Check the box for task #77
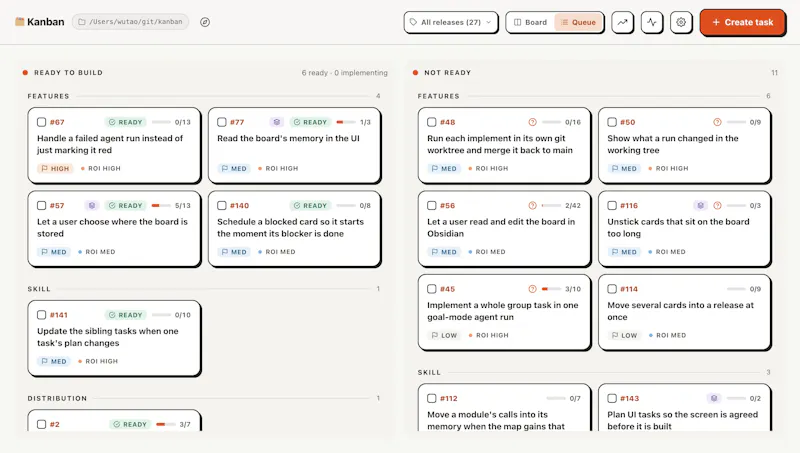Viewport: 800px width, 453px height. tap(222, 122)
